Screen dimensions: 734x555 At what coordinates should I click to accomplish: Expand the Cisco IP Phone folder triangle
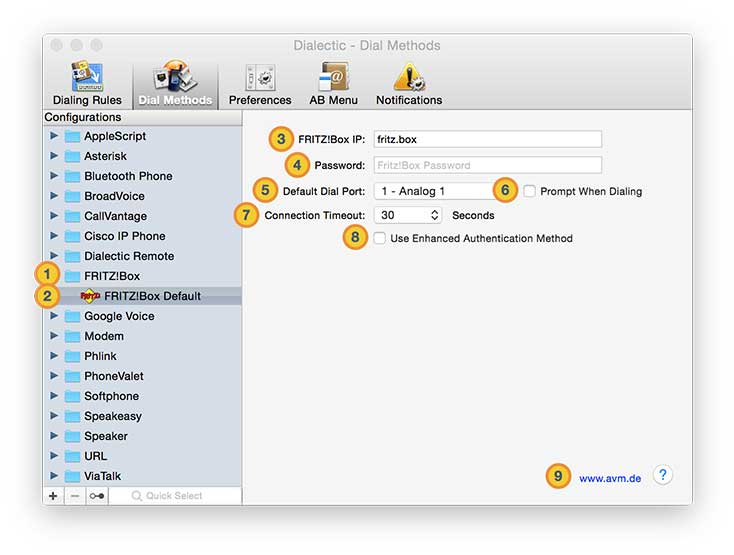[x=54, y=235]
